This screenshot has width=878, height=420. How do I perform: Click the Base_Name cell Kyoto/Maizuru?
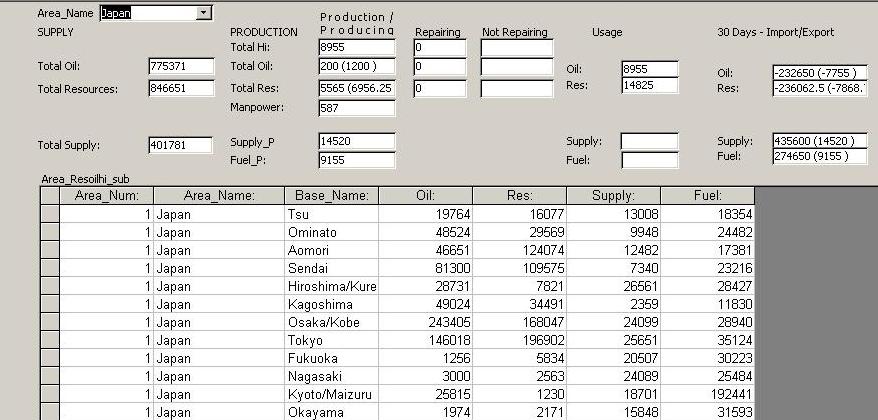tap(331, 394)
